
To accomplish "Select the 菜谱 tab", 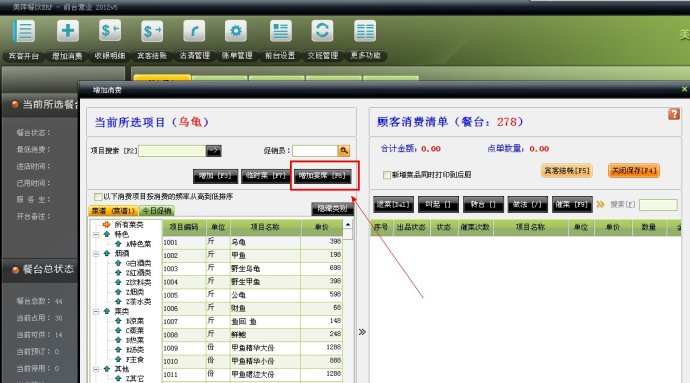I will coord(114,211).
